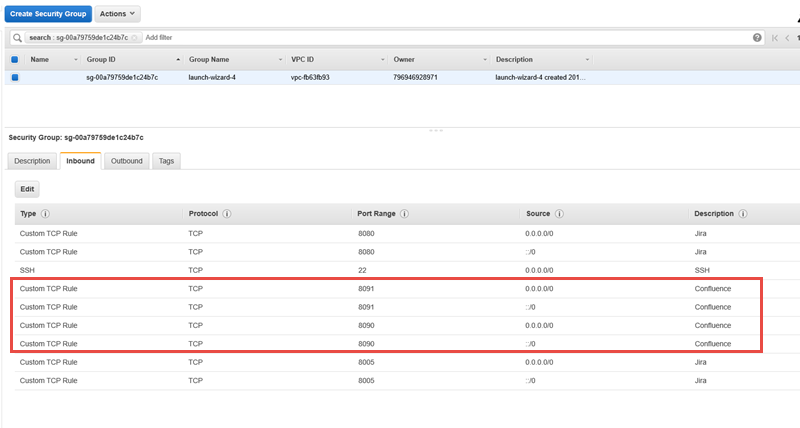Show info for Port Range column
800x428 pixels.
pyautogui.click(x=404, y=214)
